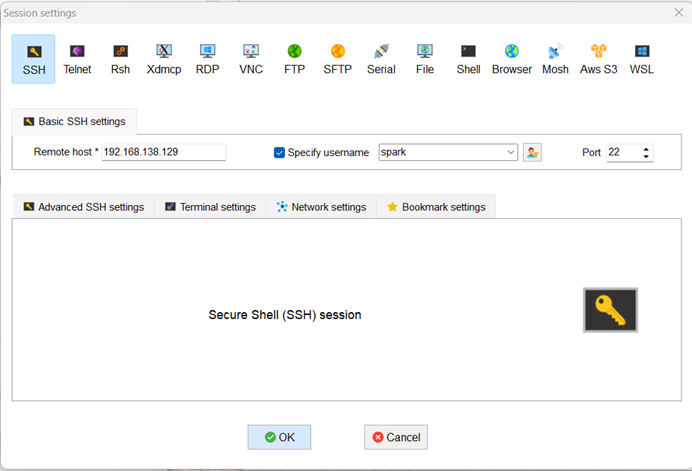
Task: Open the Basic SSH settings tab
Action: 75,121
